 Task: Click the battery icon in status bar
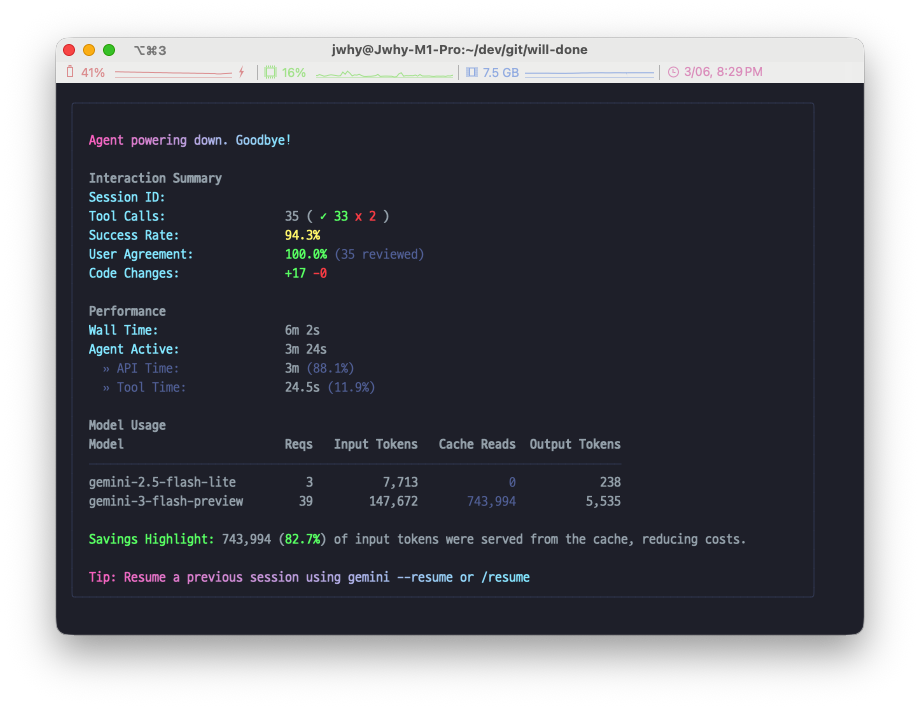tap(70, 72)
